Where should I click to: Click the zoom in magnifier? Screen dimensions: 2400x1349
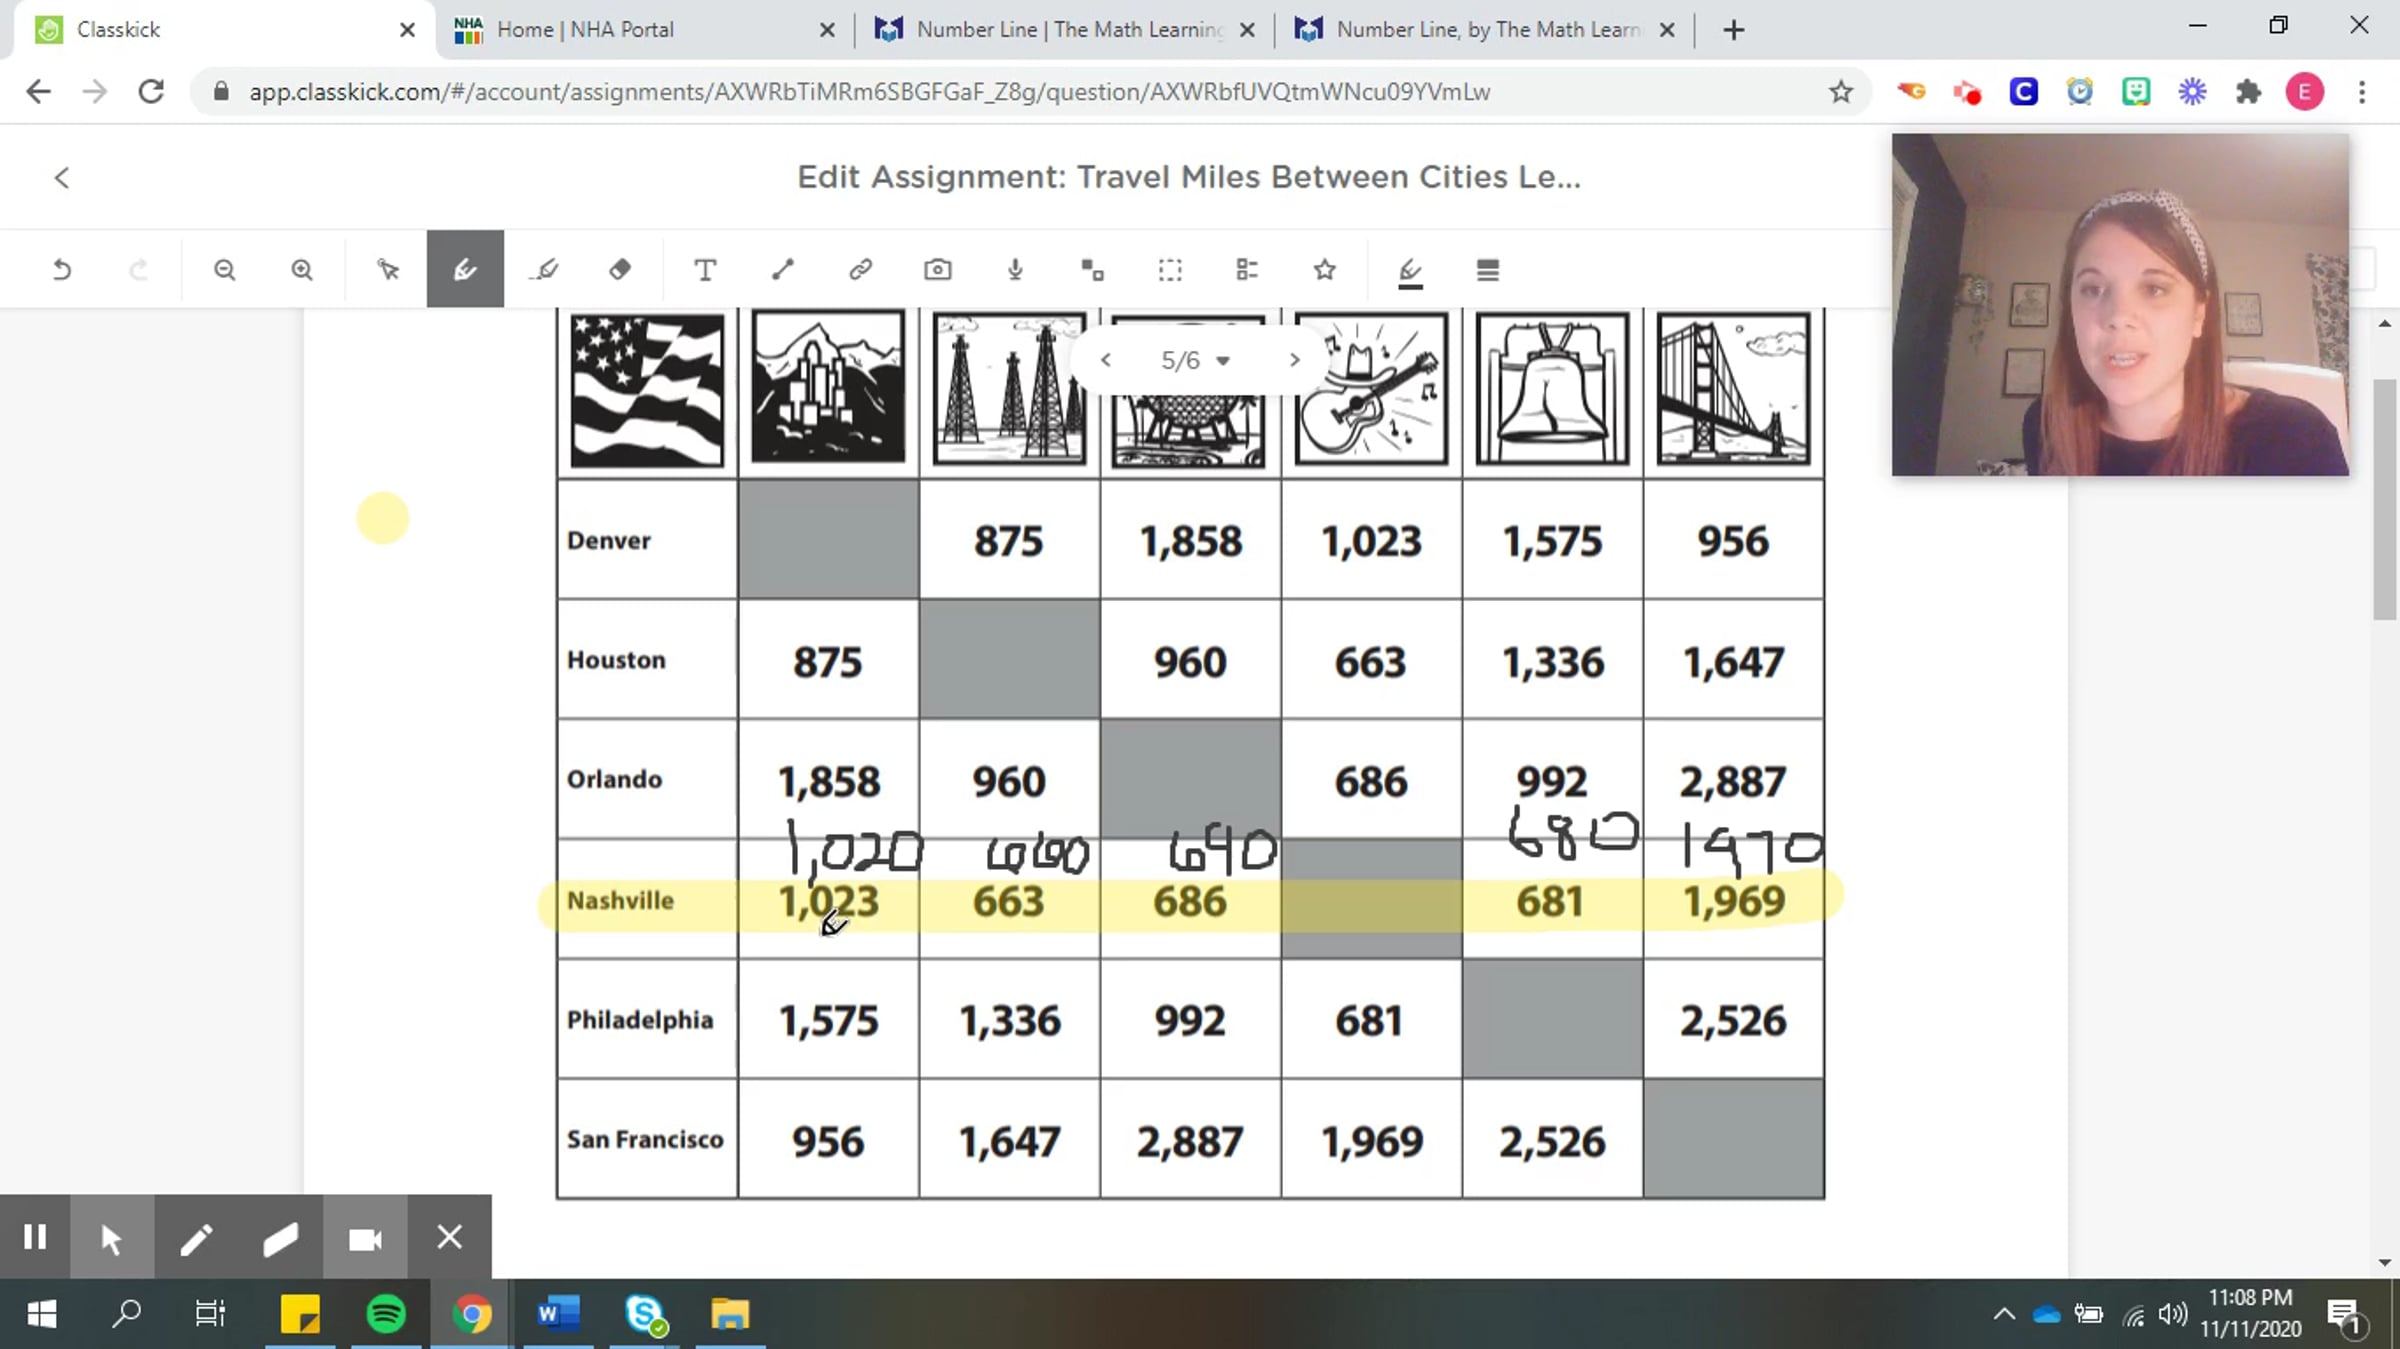(x=302, y=270)
